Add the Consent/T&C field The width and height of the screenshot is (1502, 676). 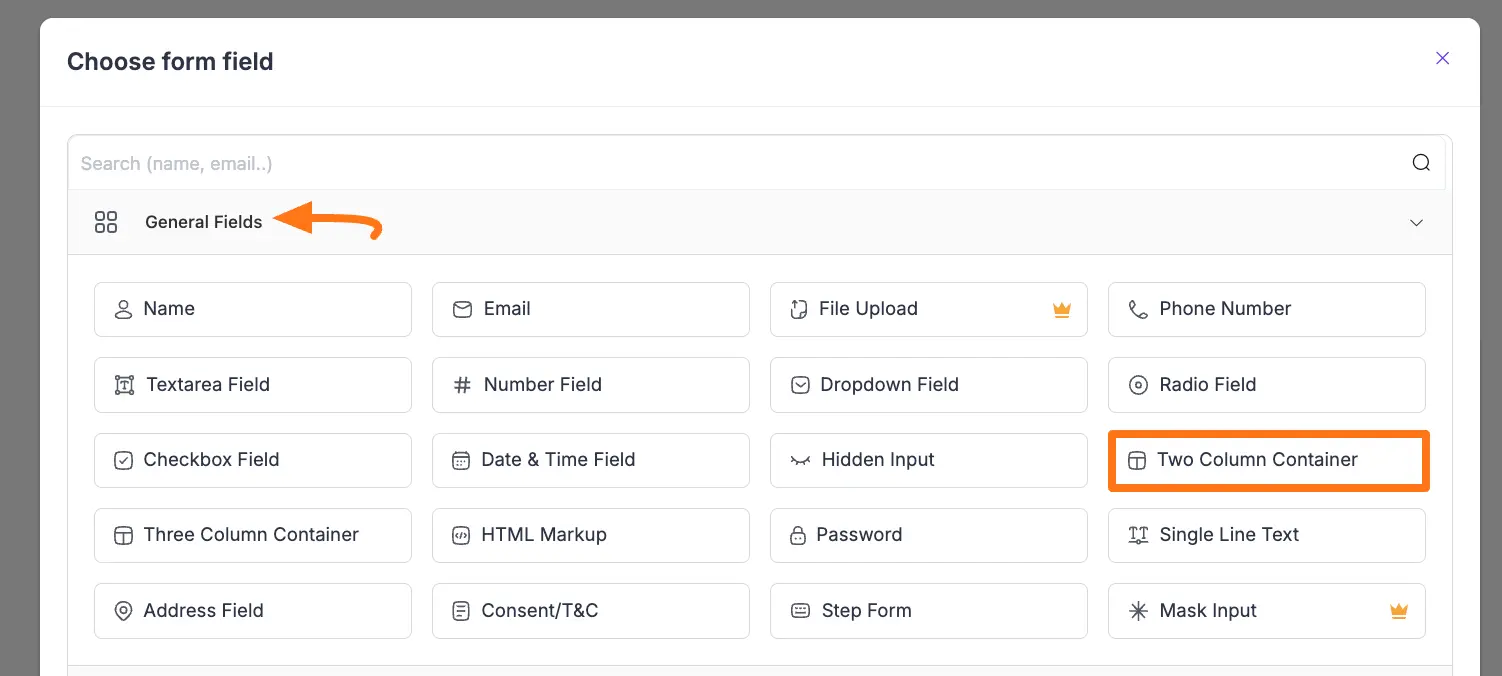click(x=590, y=611)
